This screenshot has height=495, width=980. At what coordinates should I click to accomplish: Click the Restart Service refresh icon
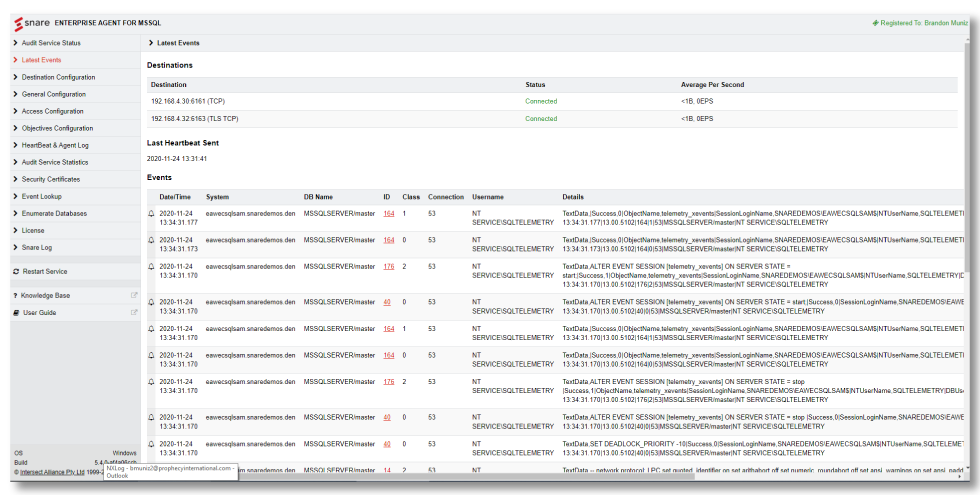point(16,272)
